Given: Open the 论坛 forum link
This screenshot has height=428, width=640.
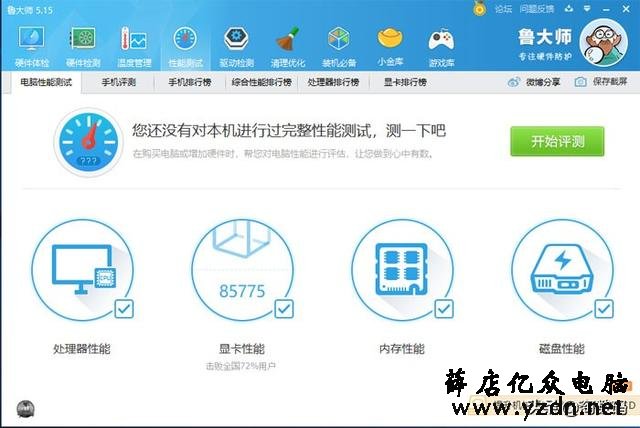Looking at the screenshot, I should tap(503, 9).
